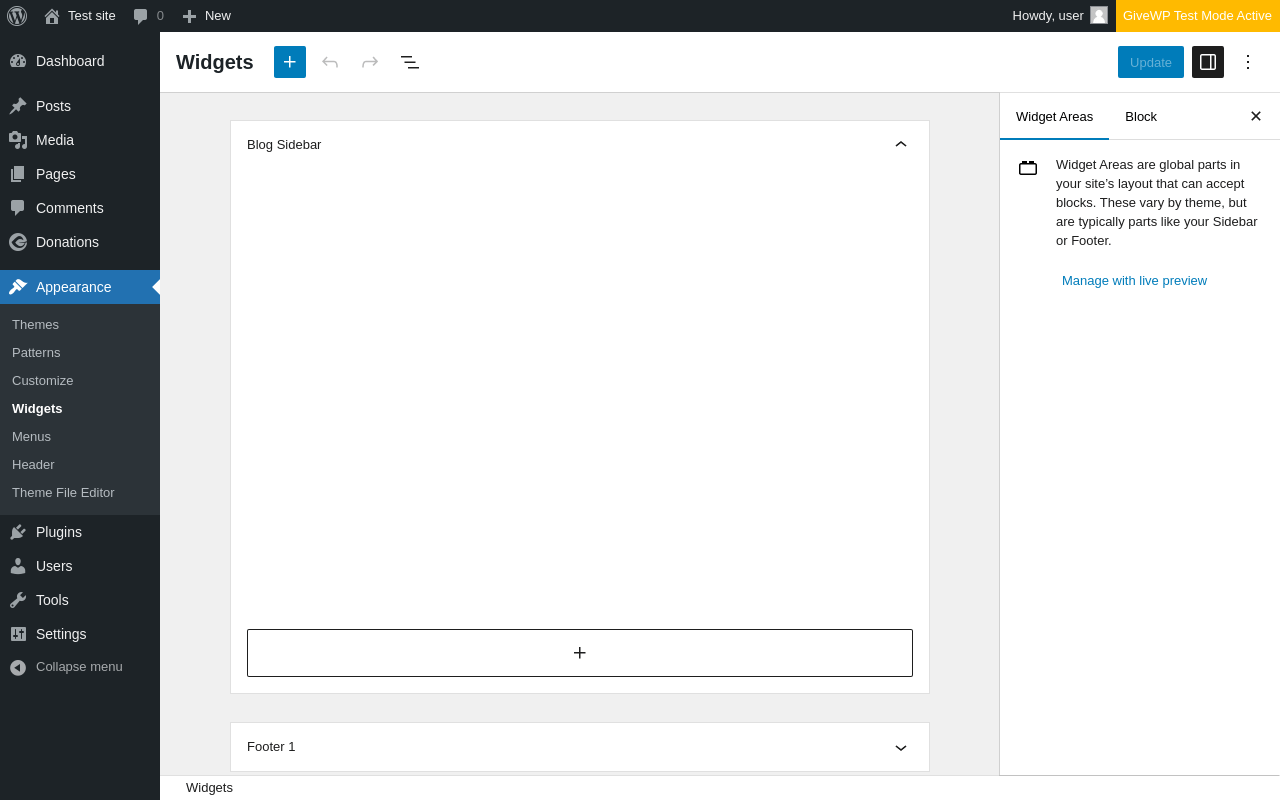Click Manage with live preview link

point(1134,280)
